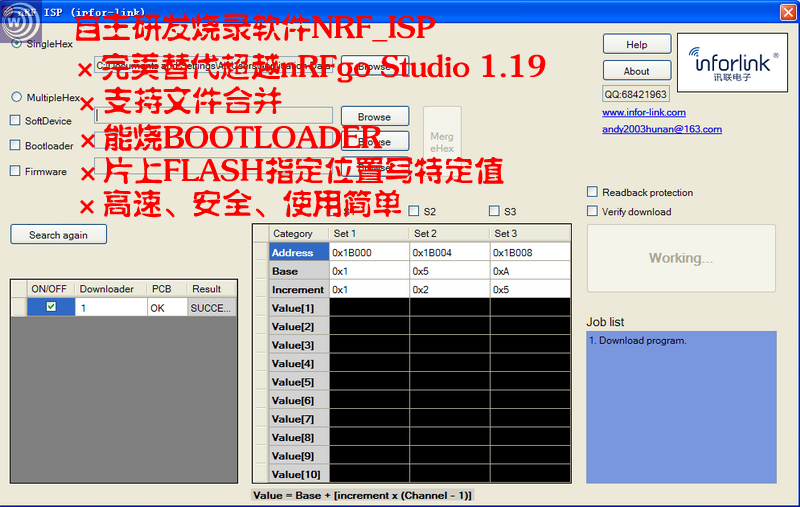The image size is (800, 507).
Task: Select the SingleHex radio option
Action: 17,43
